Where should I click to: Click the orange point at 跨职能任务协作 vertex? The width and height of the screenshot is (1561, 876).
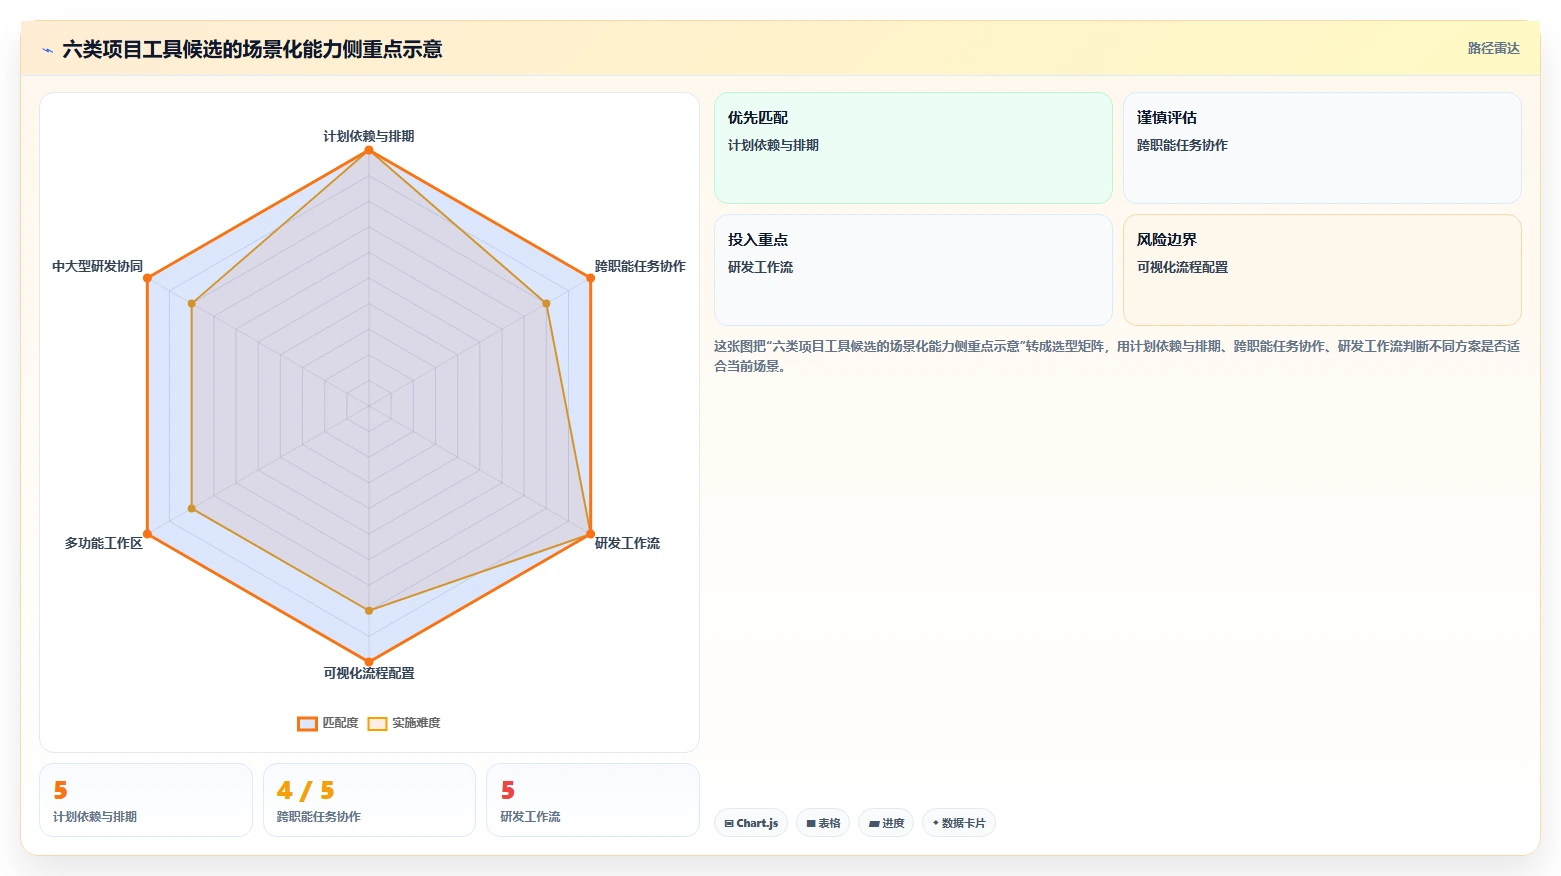pos(591,278)
